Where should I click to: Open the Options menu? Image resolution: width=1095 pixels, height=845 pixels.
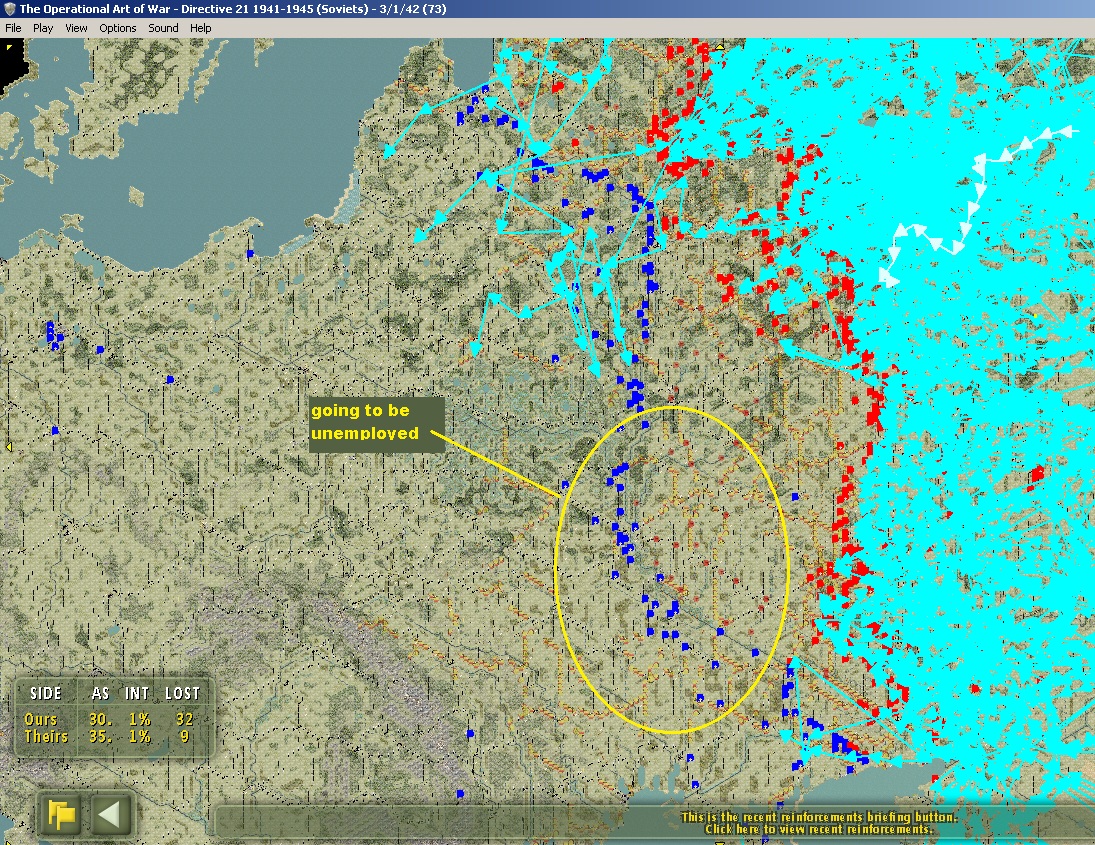pyautogui.click(x=117, y=28)
